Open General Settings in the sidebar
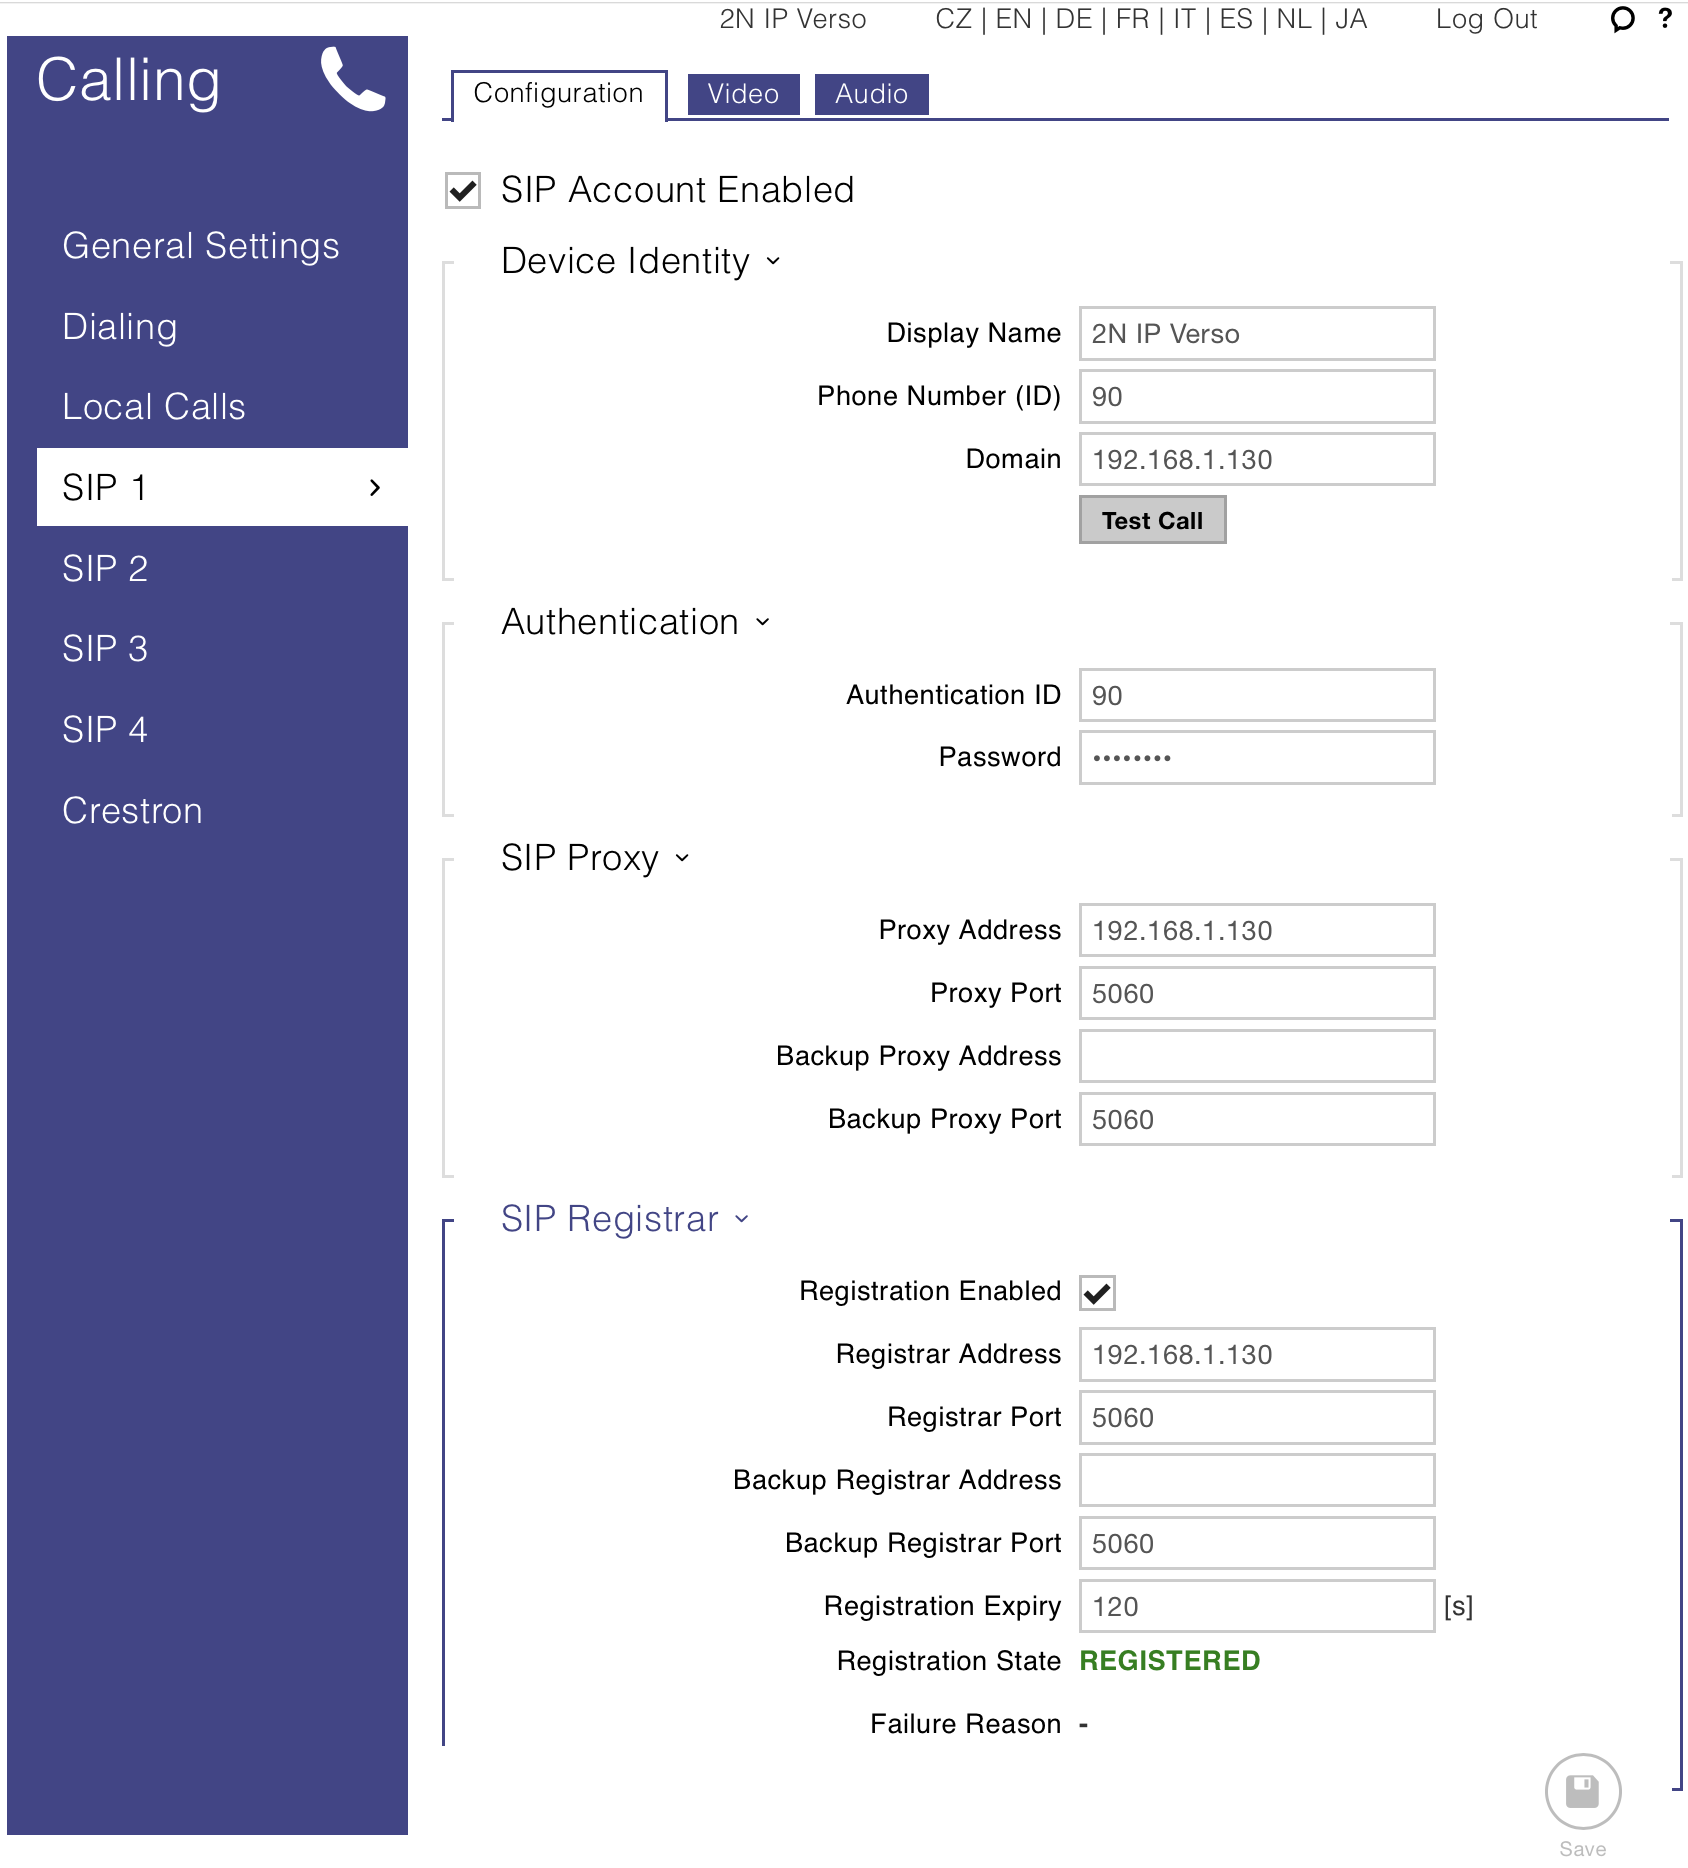The image size is (1688, 1868). coord(201,246)
